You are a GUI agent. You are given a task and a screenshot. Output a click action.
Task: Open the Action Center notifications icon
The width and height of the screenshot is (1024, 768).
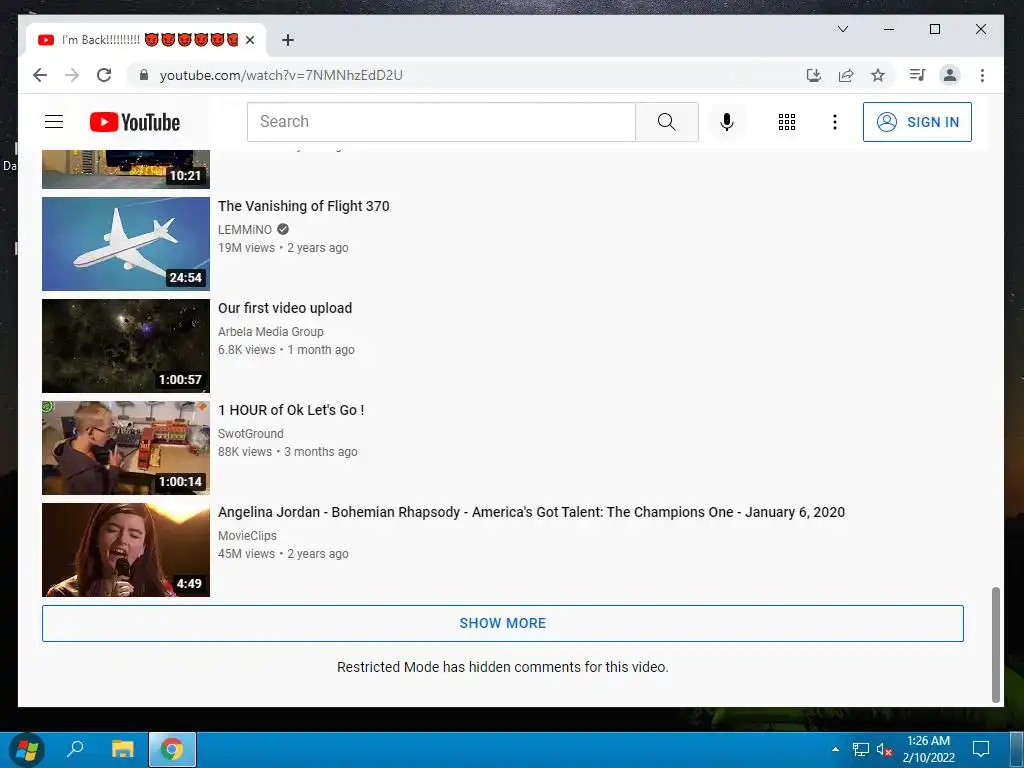(981, 749)
